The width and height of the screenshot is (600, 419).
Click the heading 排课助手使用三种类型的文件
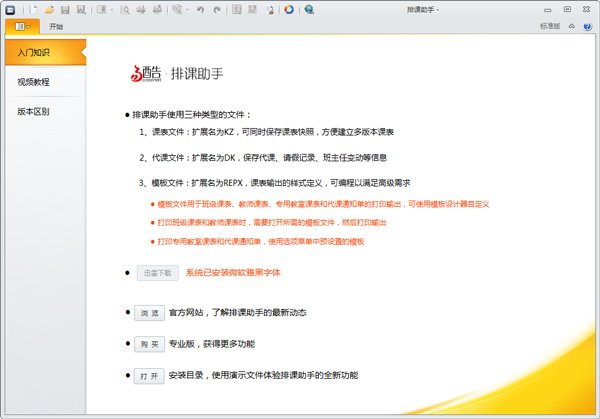coord(192,115)
